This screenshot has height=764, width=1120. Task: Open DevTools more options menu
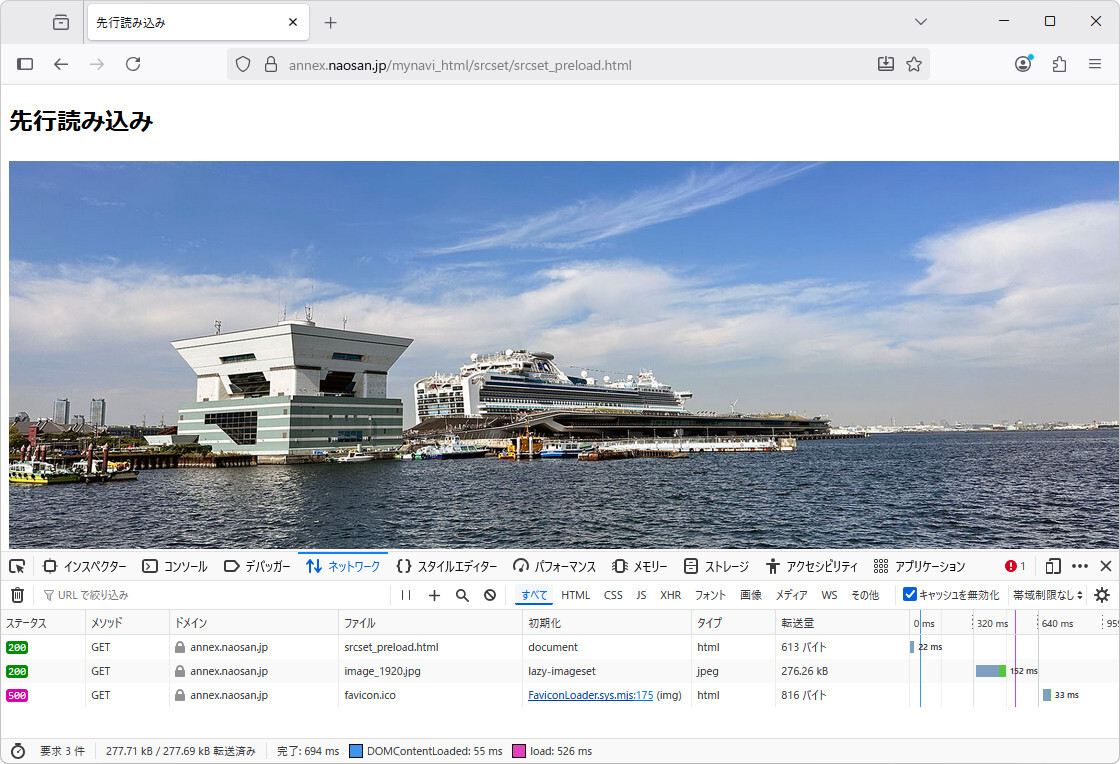[1080, 566]
